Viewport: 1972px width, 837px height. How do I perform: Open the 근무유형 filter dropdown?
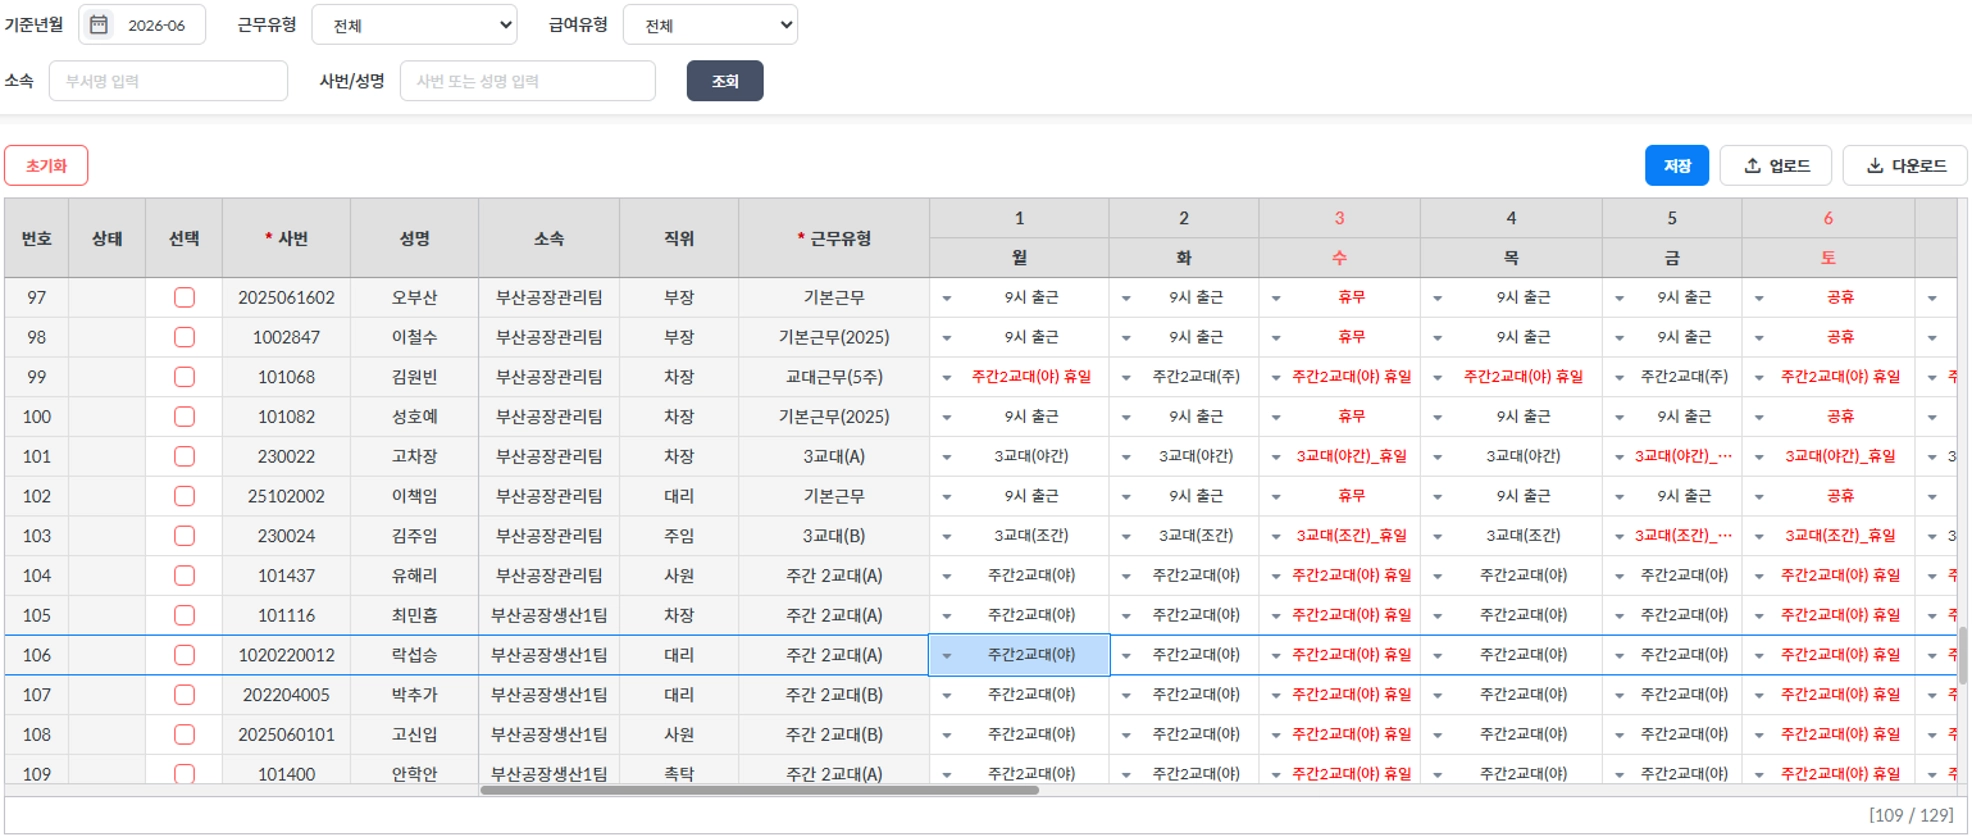[x=414, y=25]
